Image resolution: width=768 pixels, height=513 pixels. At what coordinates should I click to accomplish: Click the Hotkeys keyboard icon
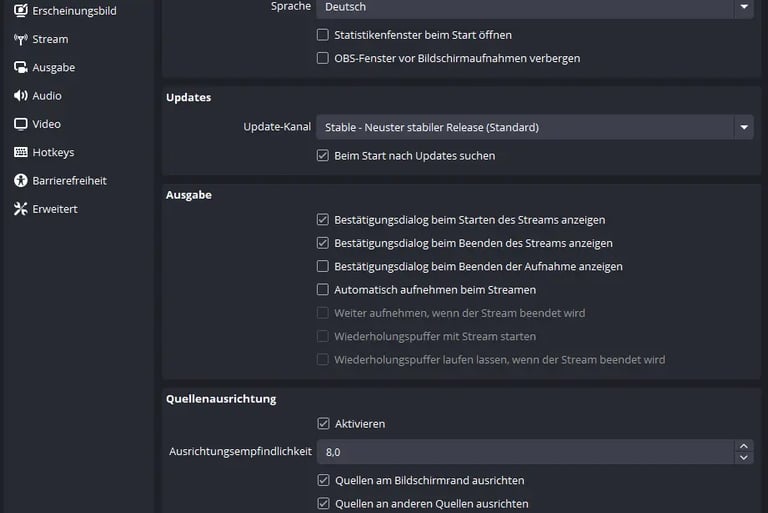coord(21,152)
